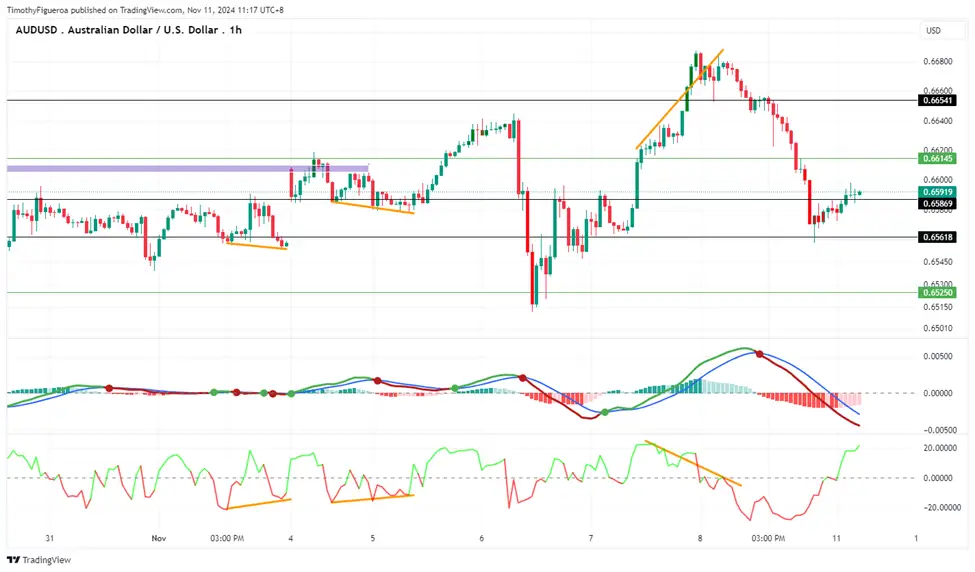Click the black 0.65618 price level label

[937, 237]
